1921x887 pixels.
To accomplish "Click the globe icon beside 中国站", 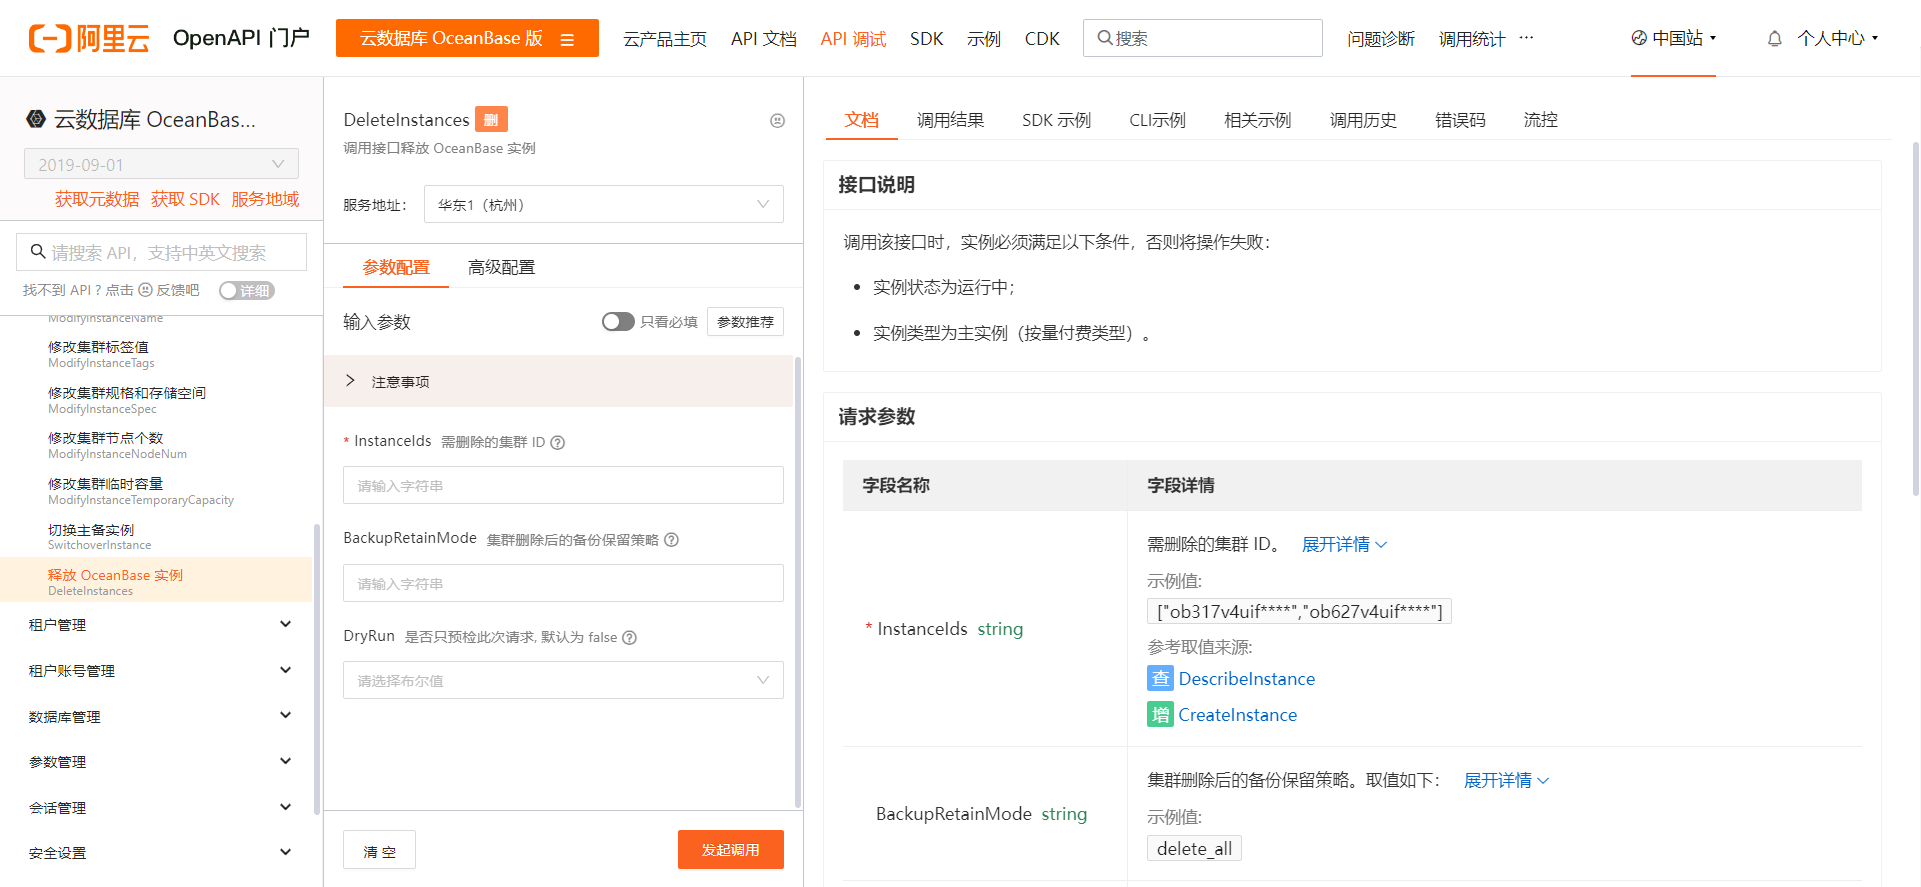I will 1639,38.
